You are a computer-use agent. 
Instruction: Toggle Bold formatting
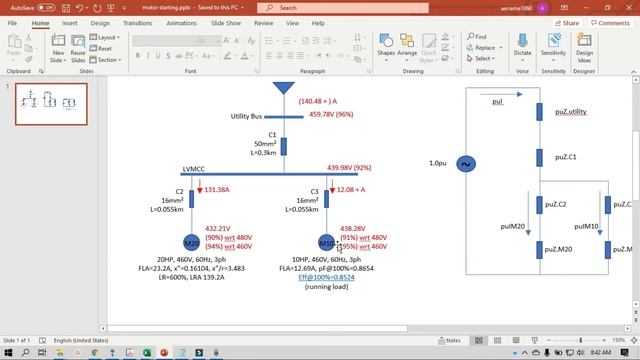tap(138, 56)
